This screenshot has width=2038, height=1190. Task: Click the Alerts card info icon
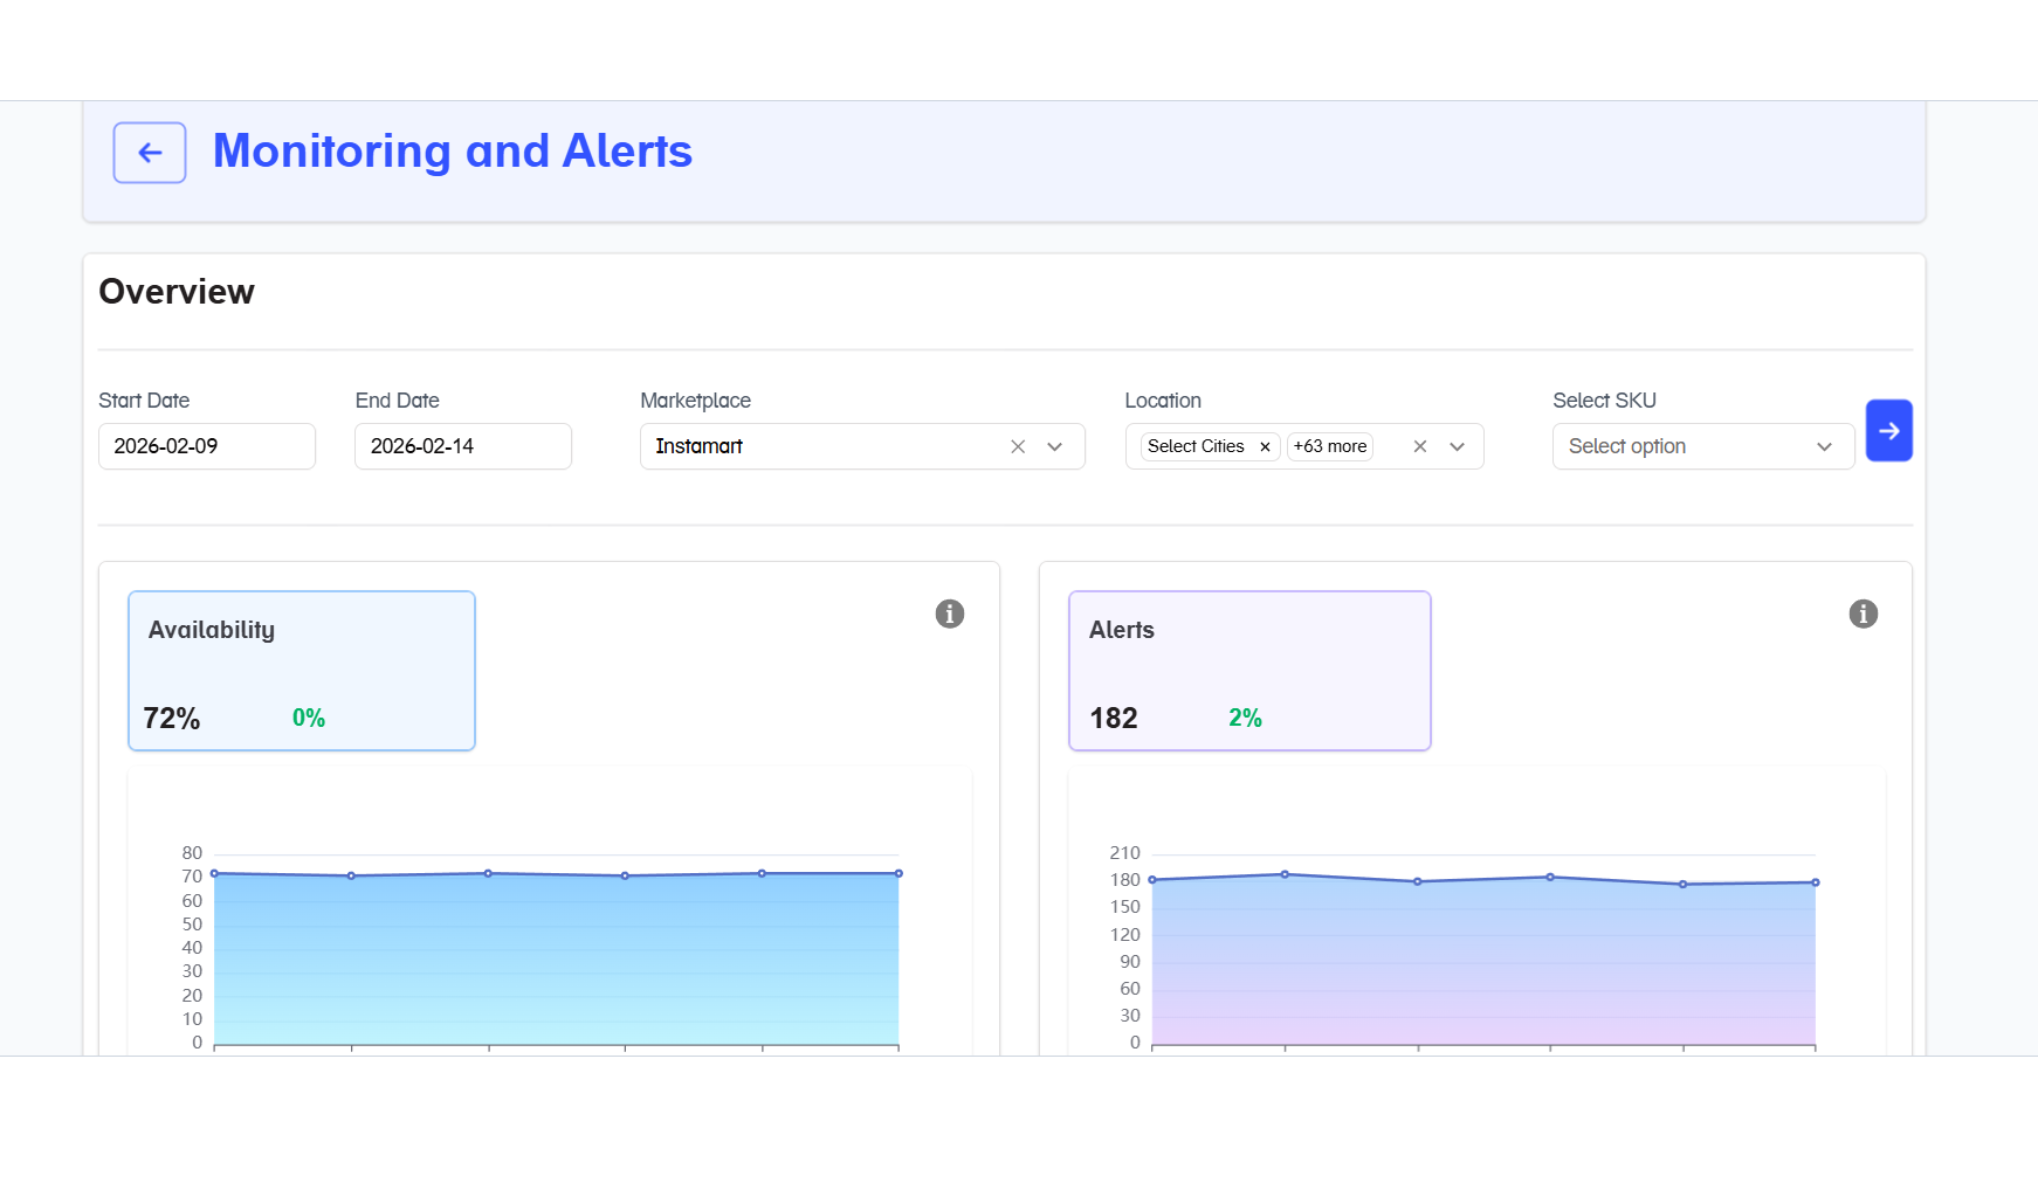[x=1862, y=614]
